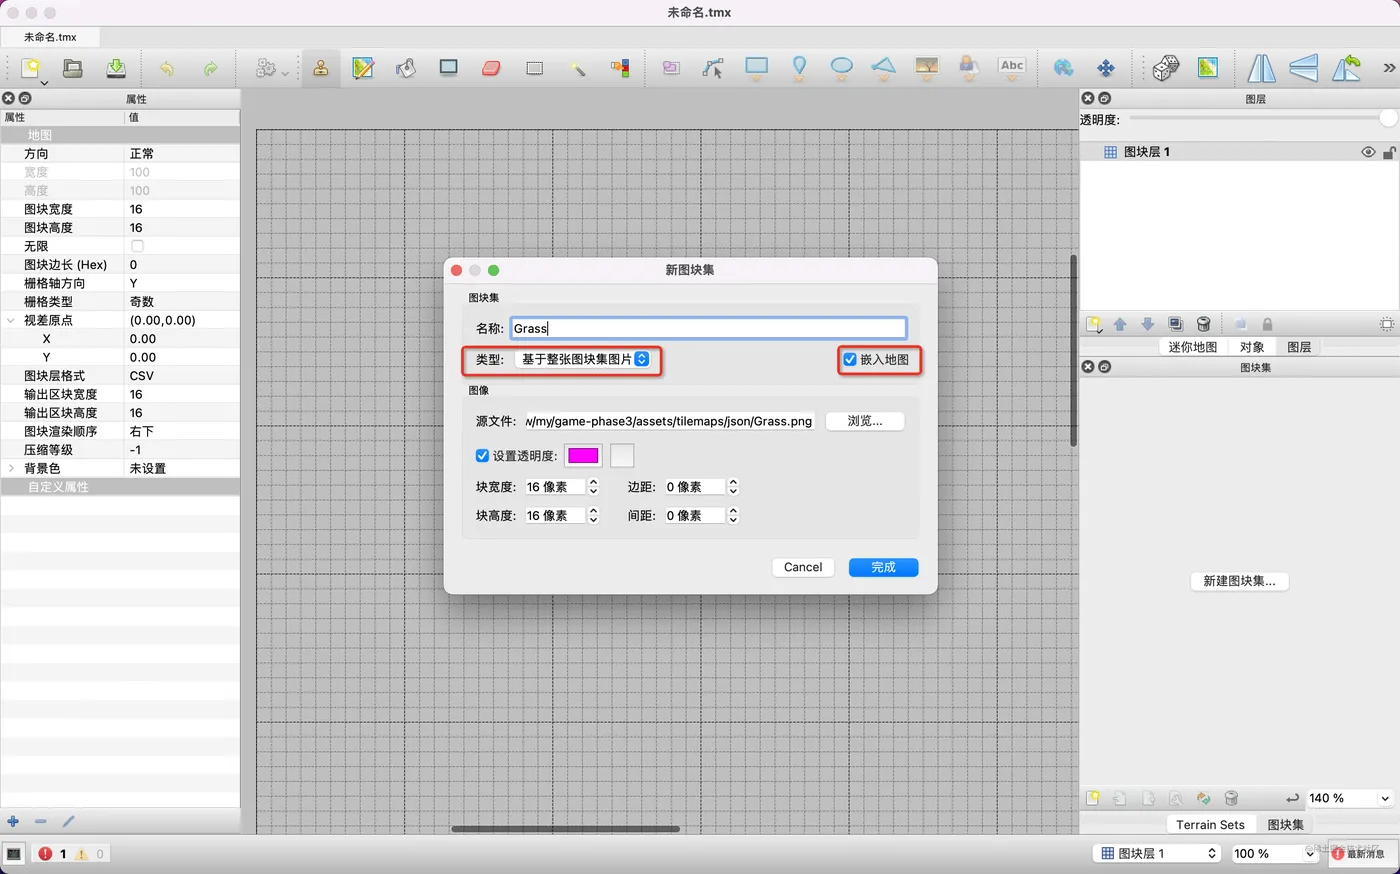1400x874 pixels.
Task: Select the Insert Tile image tool
Action: [x=927, y=67]
